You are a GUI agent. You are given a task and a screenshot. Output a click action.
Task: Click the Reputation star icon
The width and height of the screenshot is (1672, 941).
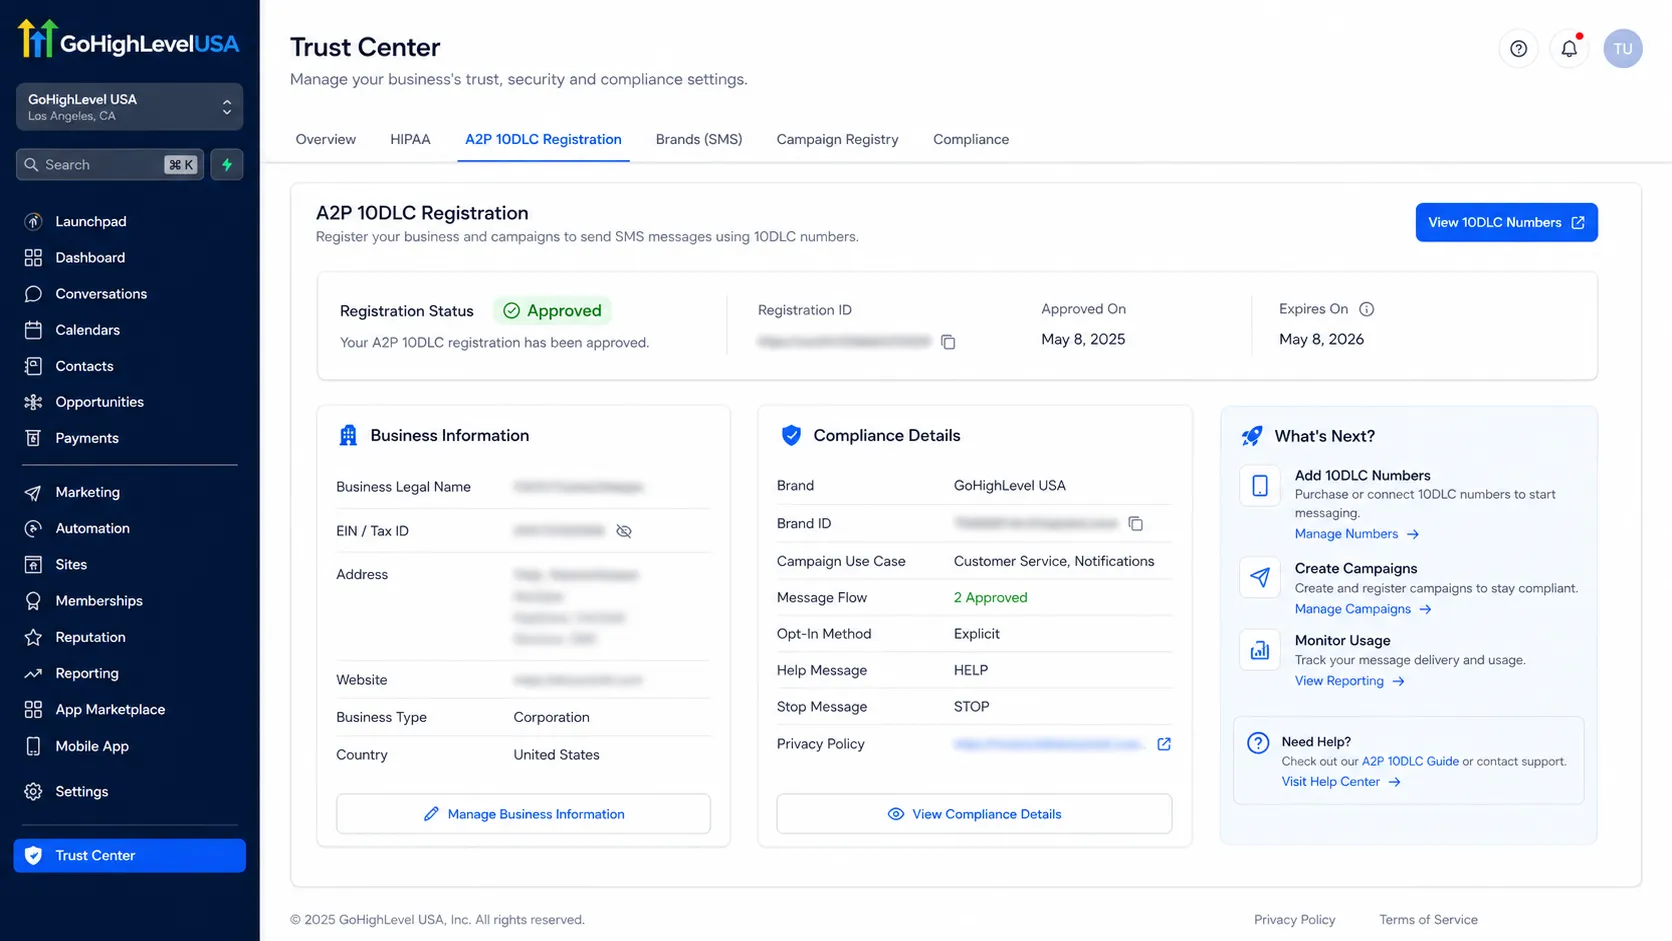click(x=33, y=637)
